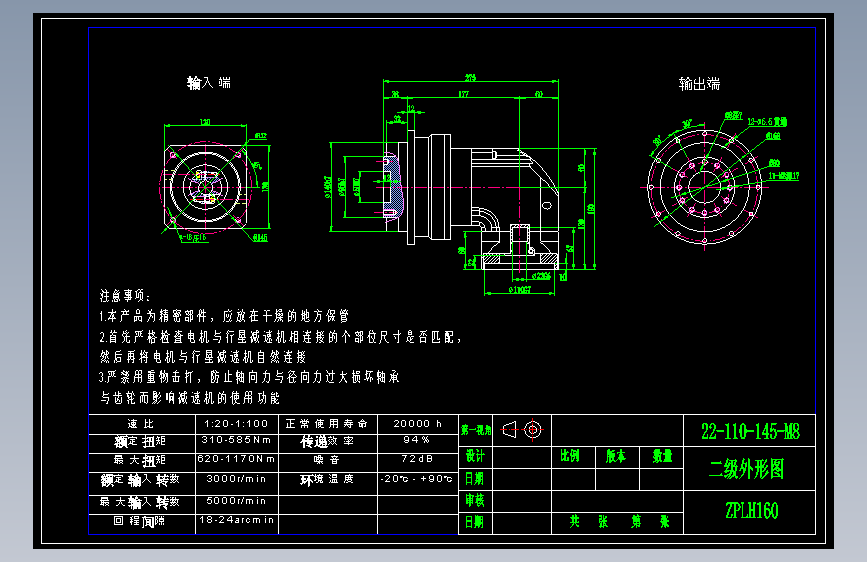Select the 设计 title block cell

pyautogui.click(x=476, y=456)
